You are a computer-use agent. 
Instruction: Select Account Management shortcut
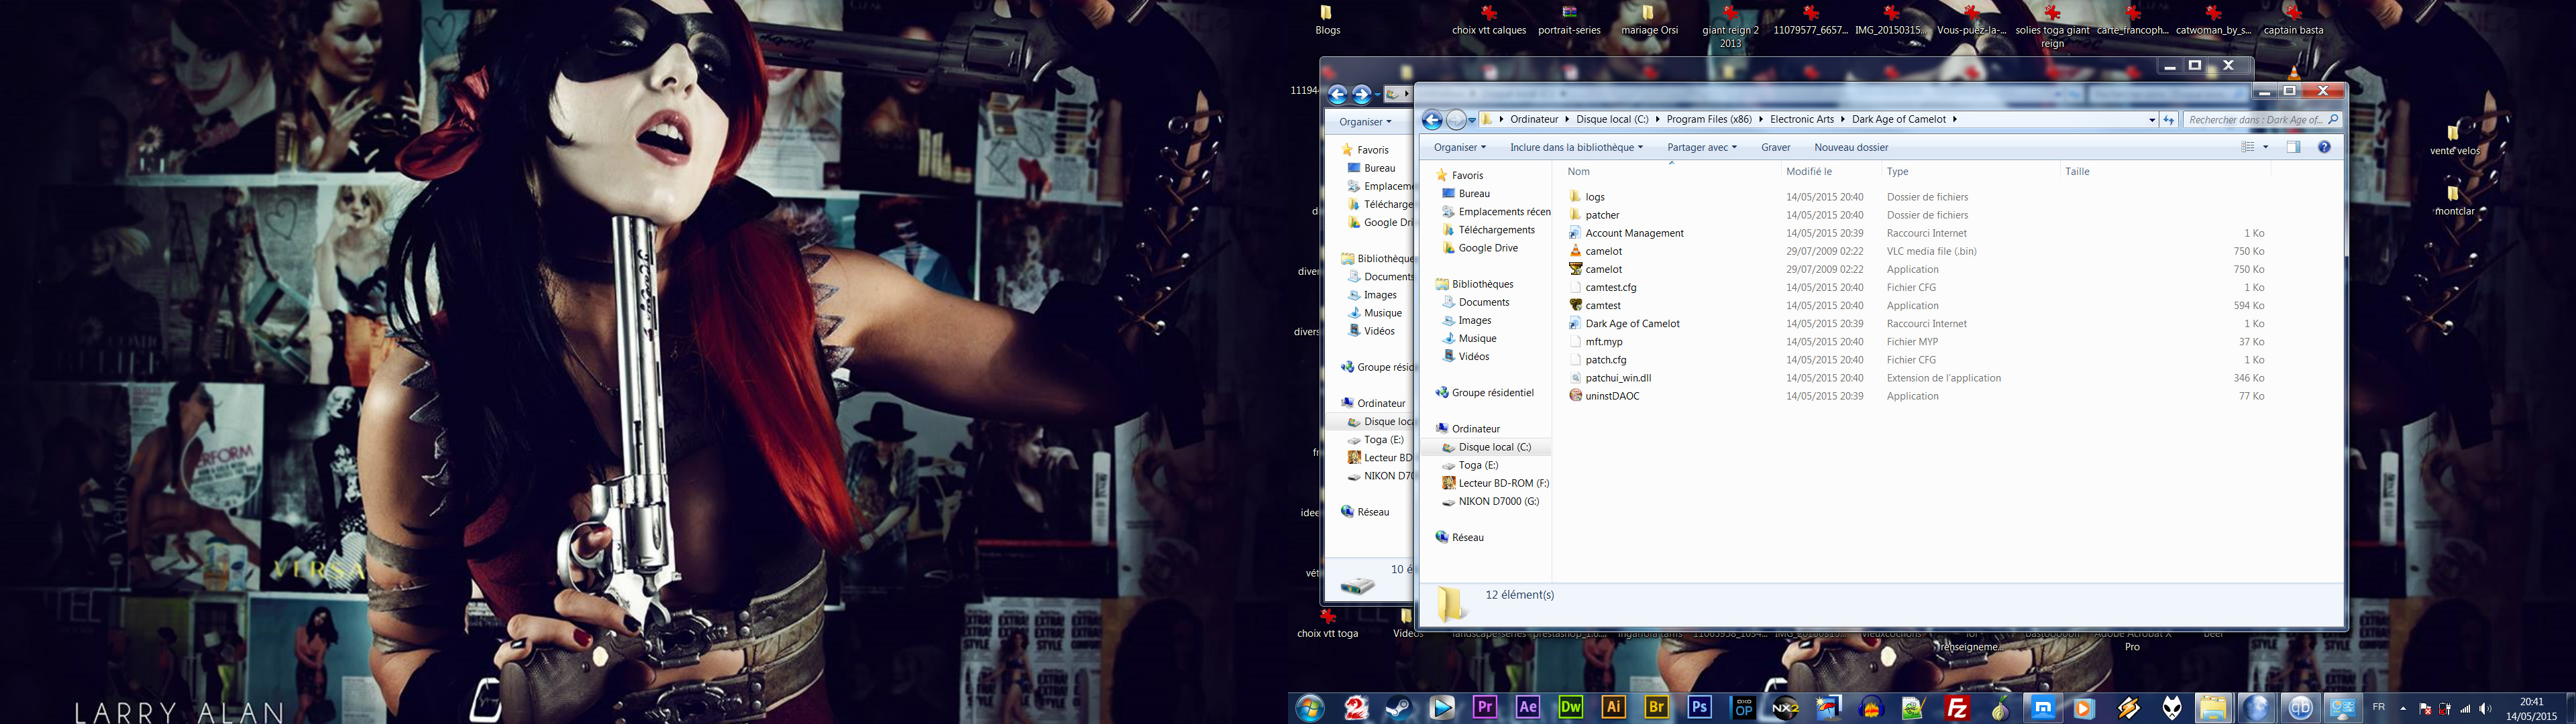[x=1633, y=233]
